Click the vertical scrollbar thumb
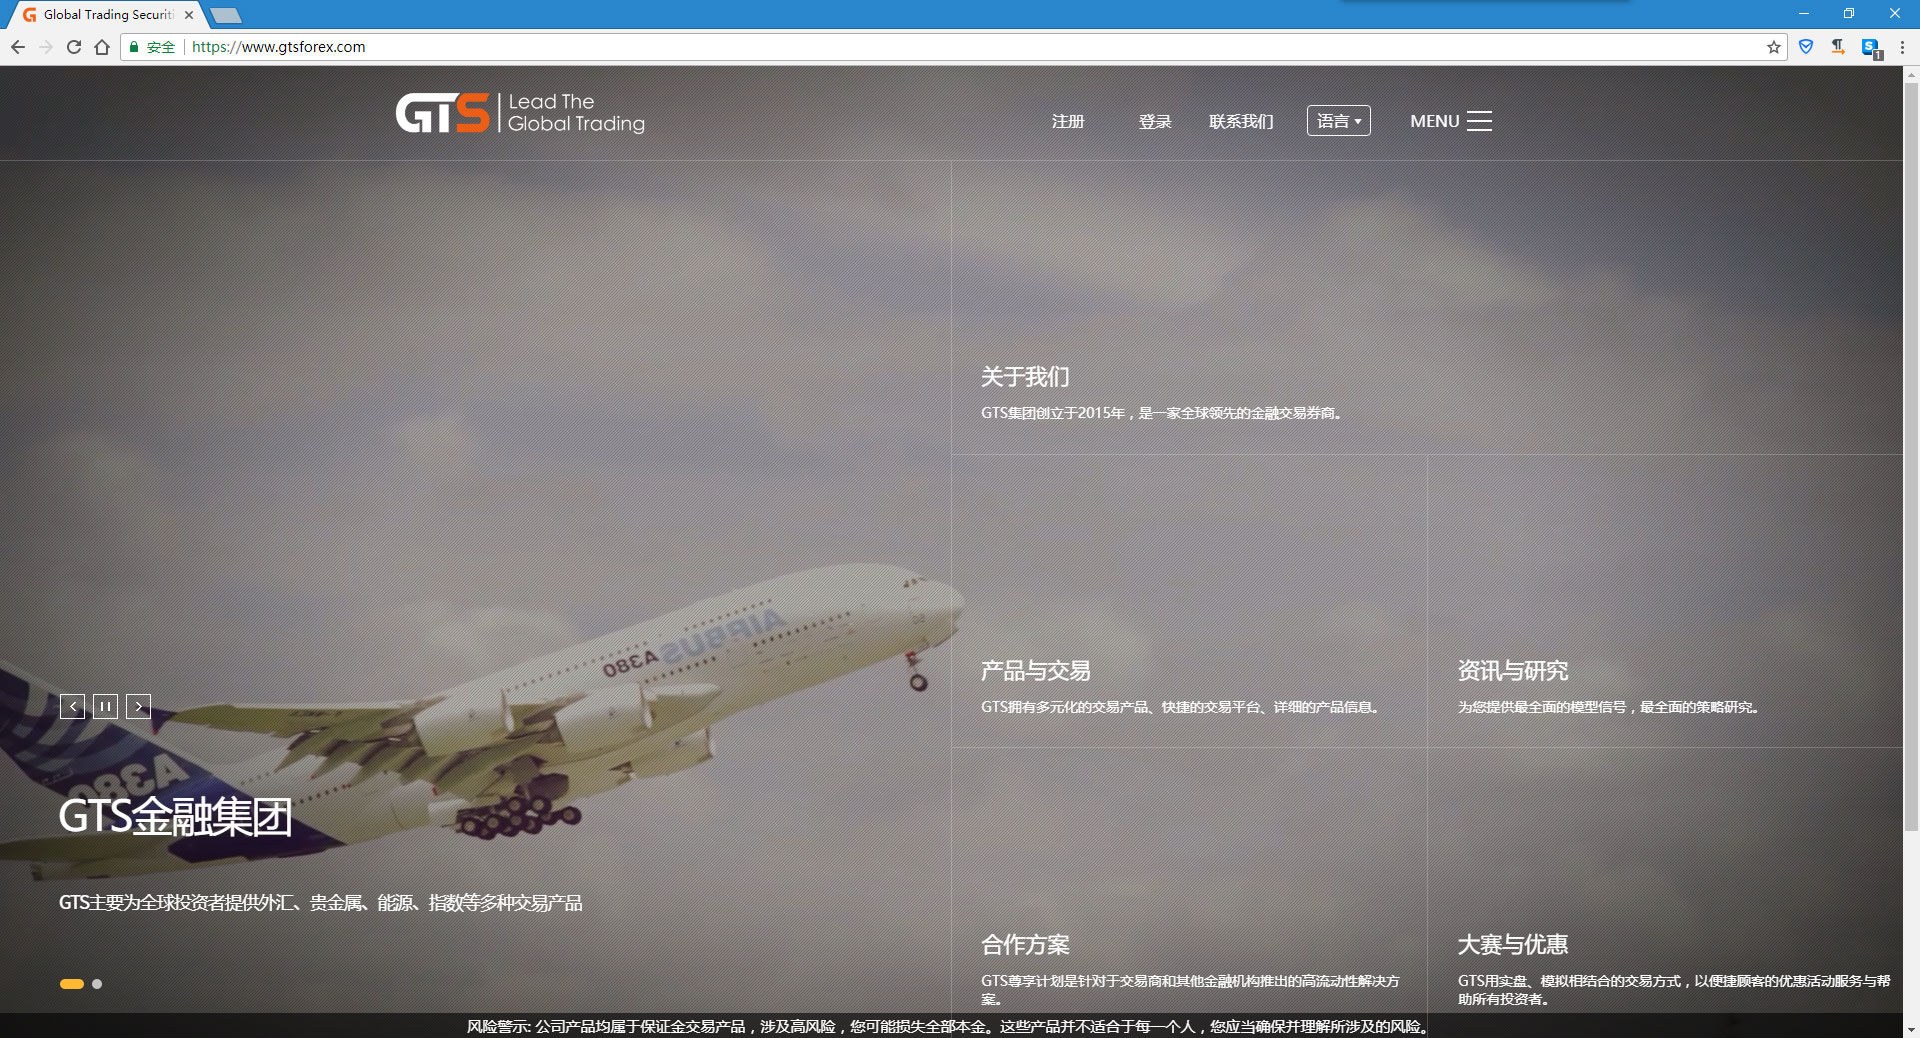 (1911, 456)
